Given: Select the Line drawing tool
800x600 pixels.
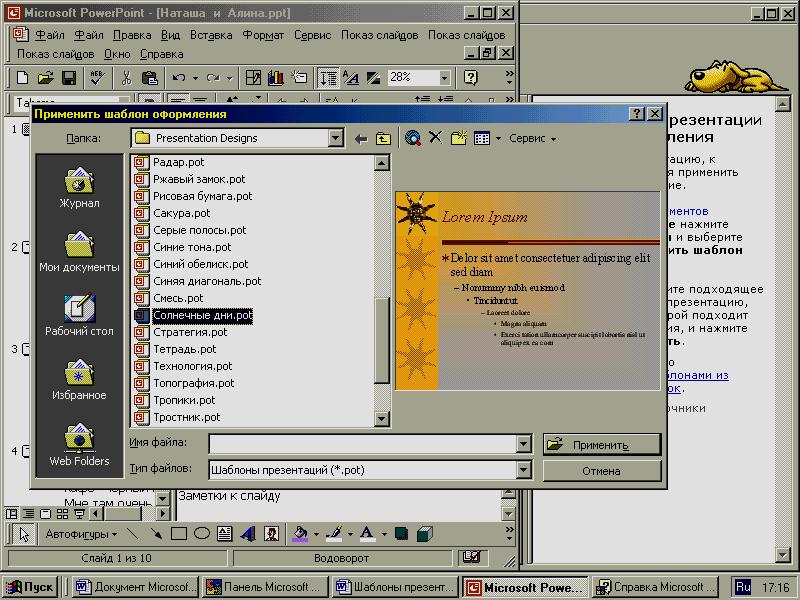Looking at the screenshot, I should [133, 534].
